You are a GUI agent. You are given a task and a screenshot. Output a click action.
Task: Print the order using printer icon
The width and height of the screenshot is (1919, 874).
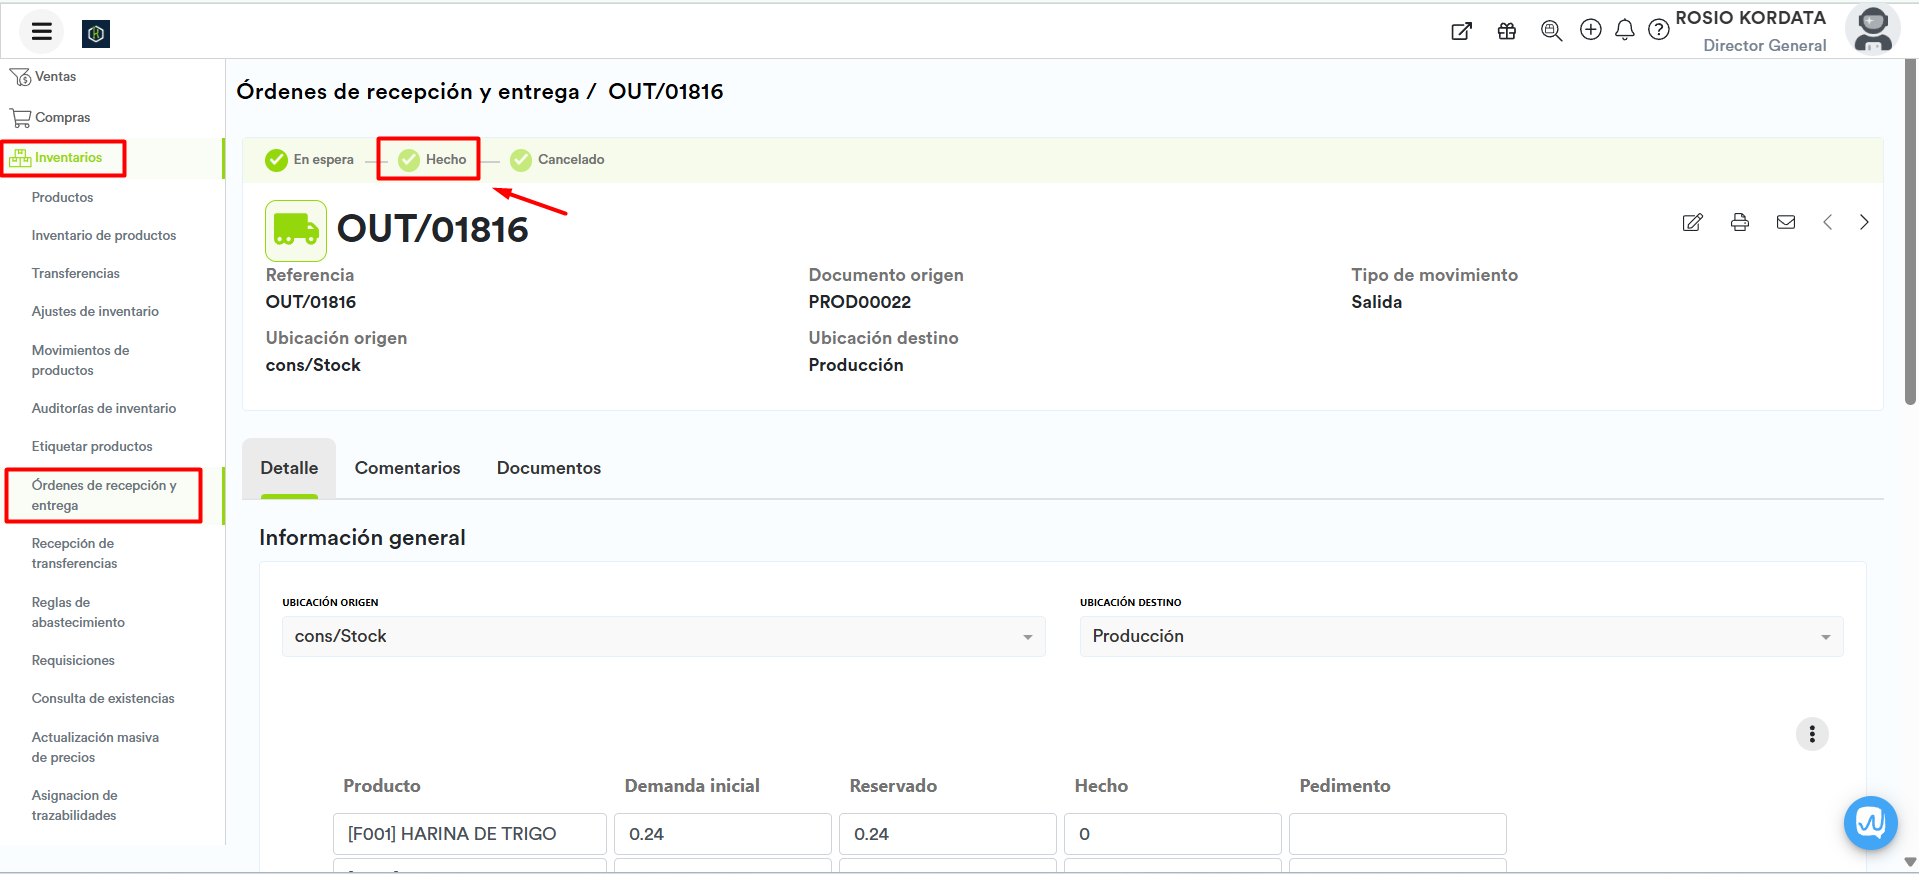click(1739, 222)
